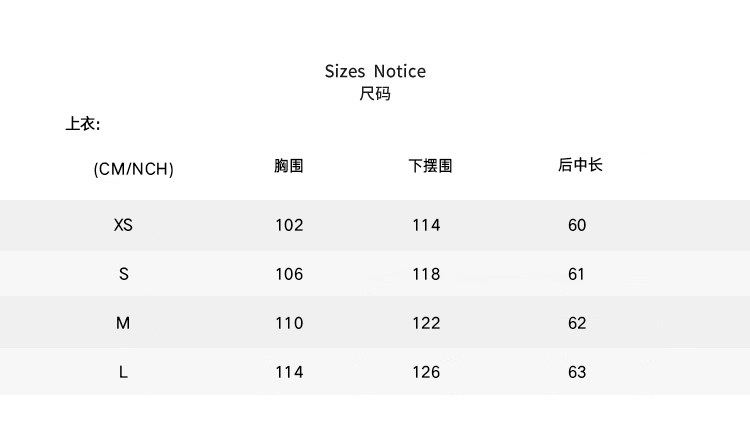Click the 胸围 column header
Image resolution: width=750 pixels, height=439 pixels.
point(288,166)
